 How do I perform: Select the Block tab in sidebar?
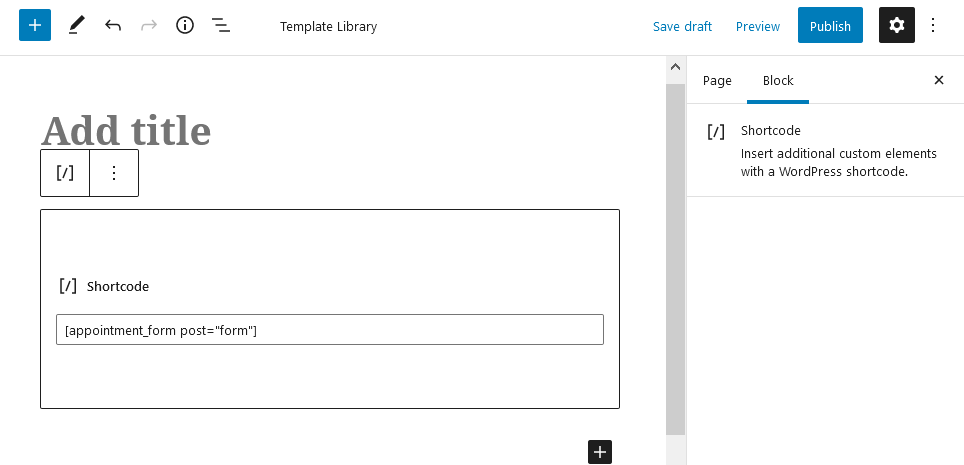click(778, 81)
